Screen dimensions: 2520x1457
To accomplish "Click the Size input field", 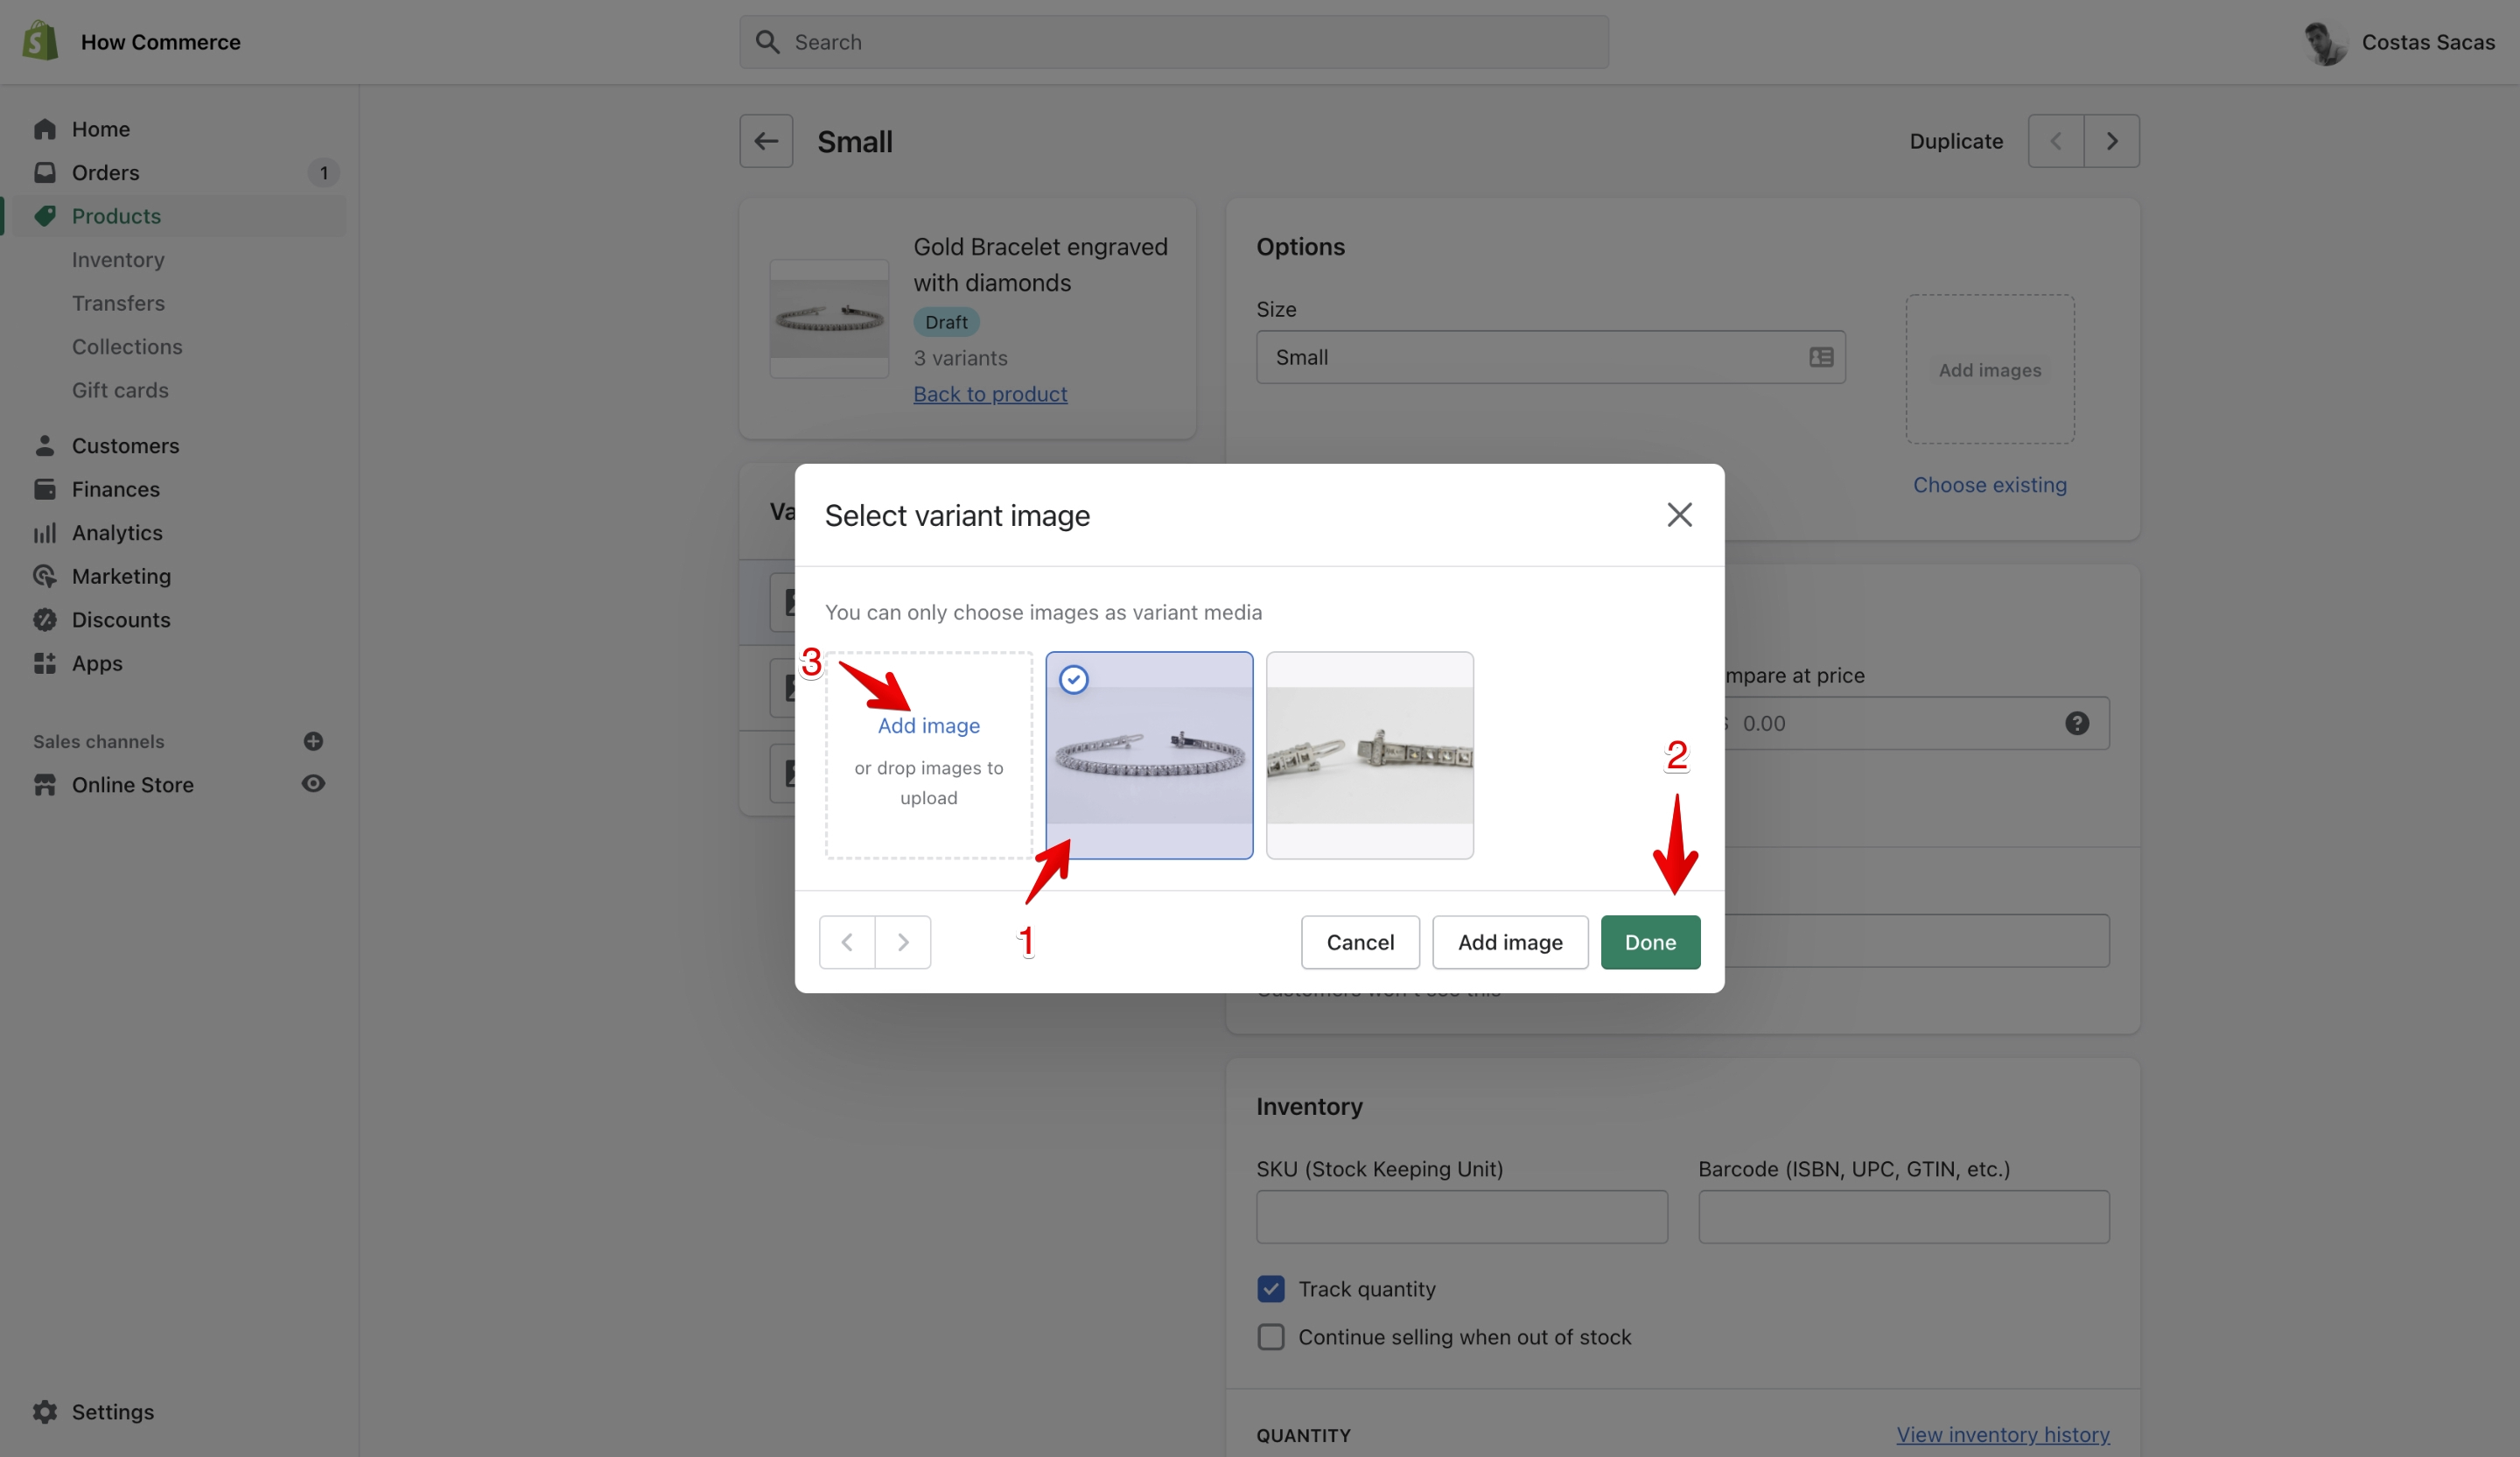I will click(1550, 357).
